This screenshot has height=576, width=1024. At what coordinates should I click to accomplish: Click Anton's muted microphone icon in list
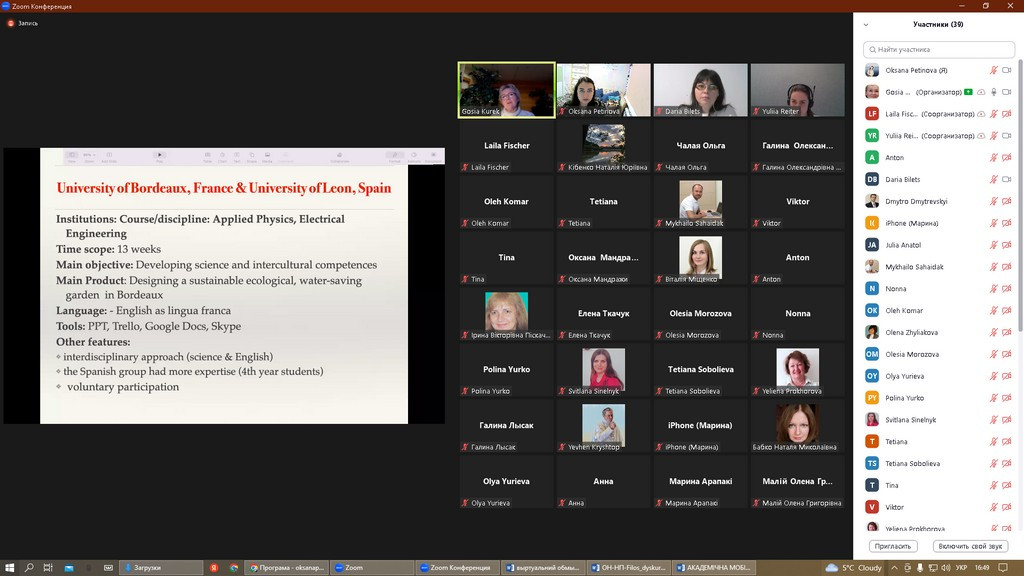994,157
